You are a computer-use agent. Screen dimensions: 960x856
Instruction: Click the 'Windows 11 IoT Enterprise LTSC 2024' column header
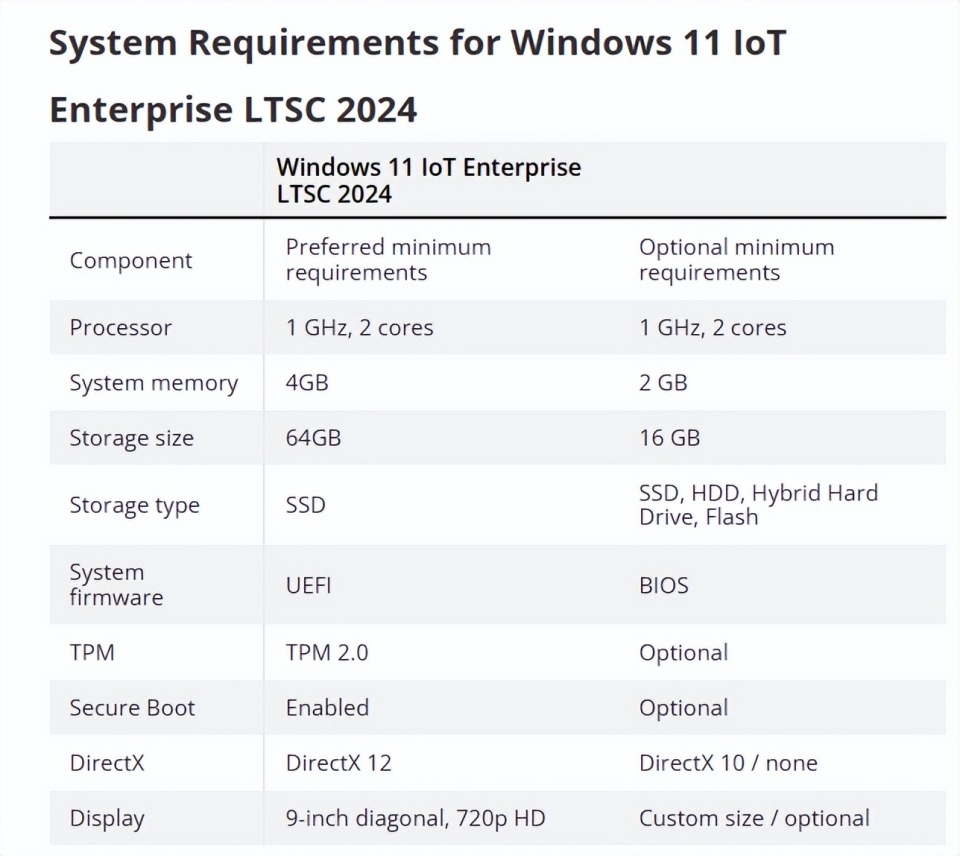(x=430, y=180)
